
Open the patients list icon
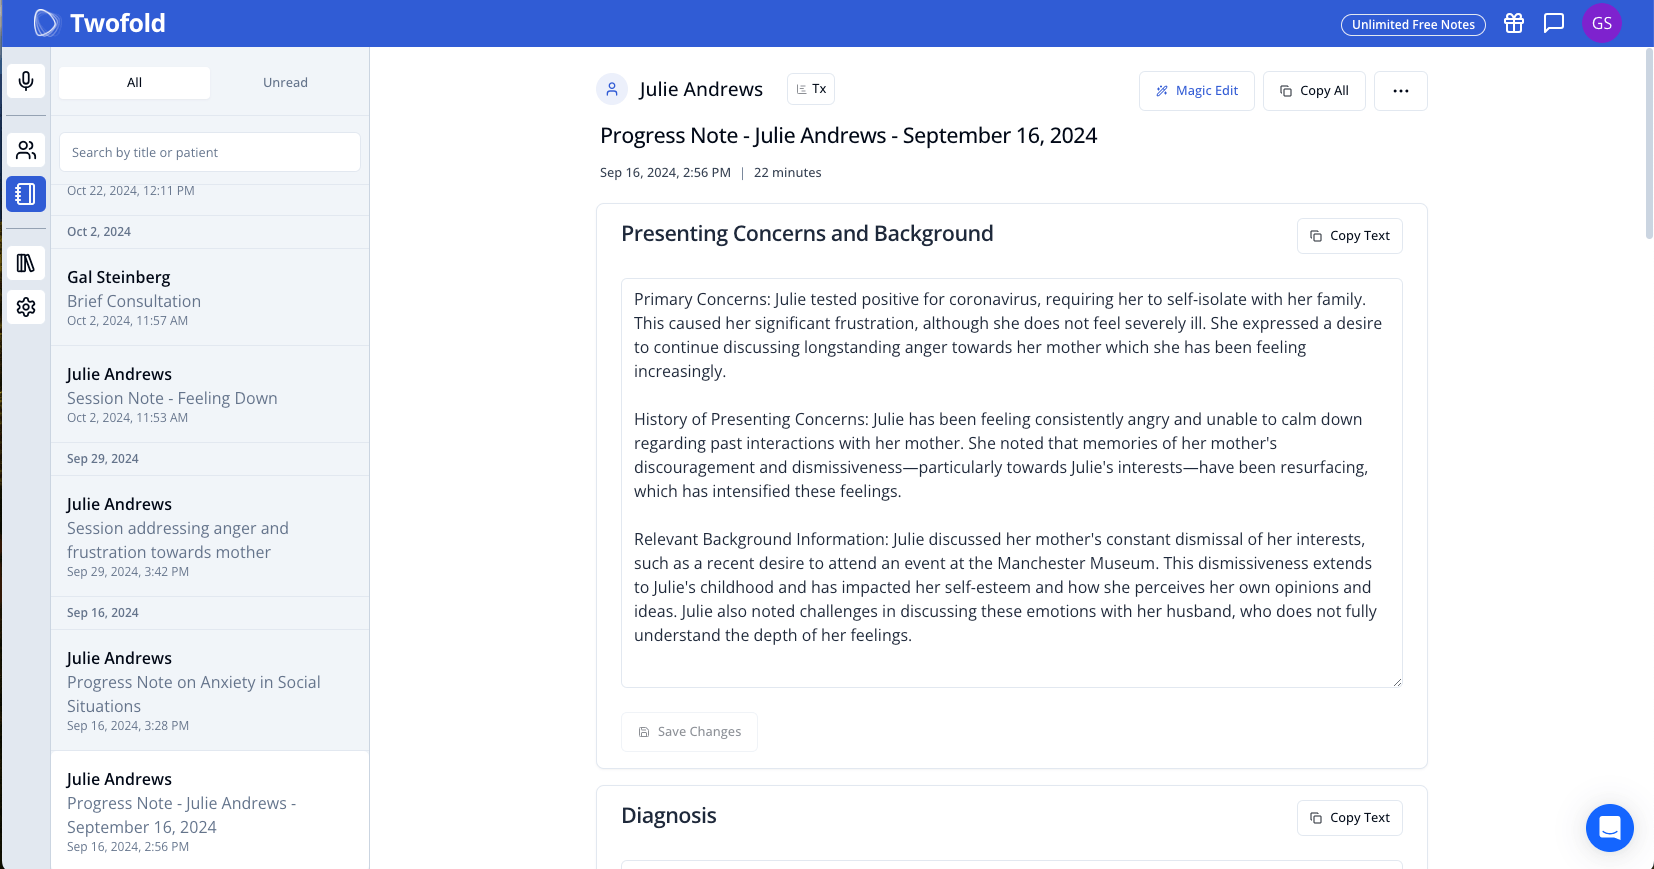(26, 150)
